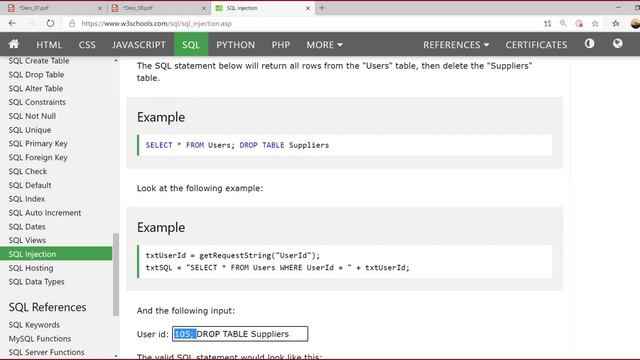The image size is (640, 360).
Task: Go to the W3Schools home icon
Action: tap(14, 44)
